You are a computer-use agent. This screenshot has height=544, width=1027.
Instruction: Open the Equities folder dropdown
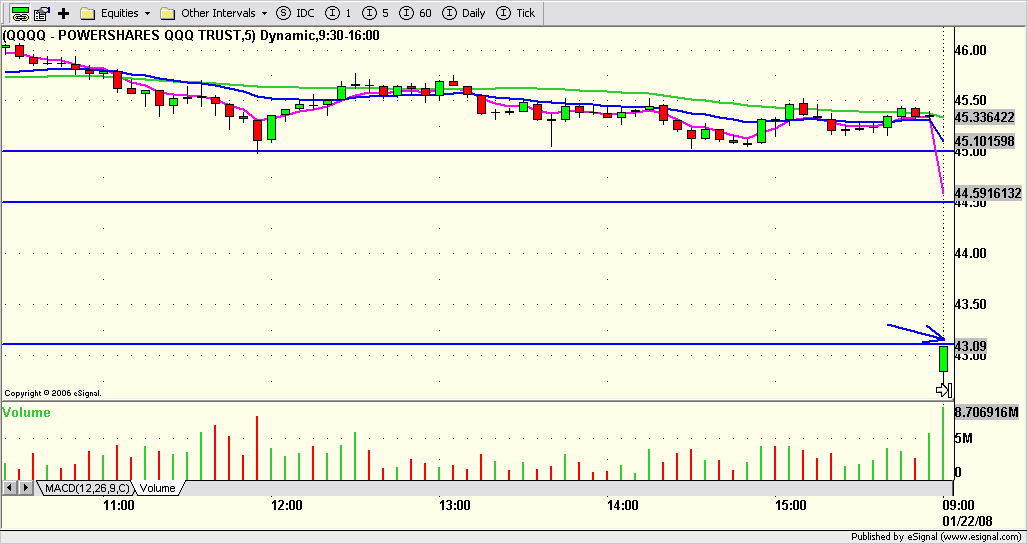point(115,12)
